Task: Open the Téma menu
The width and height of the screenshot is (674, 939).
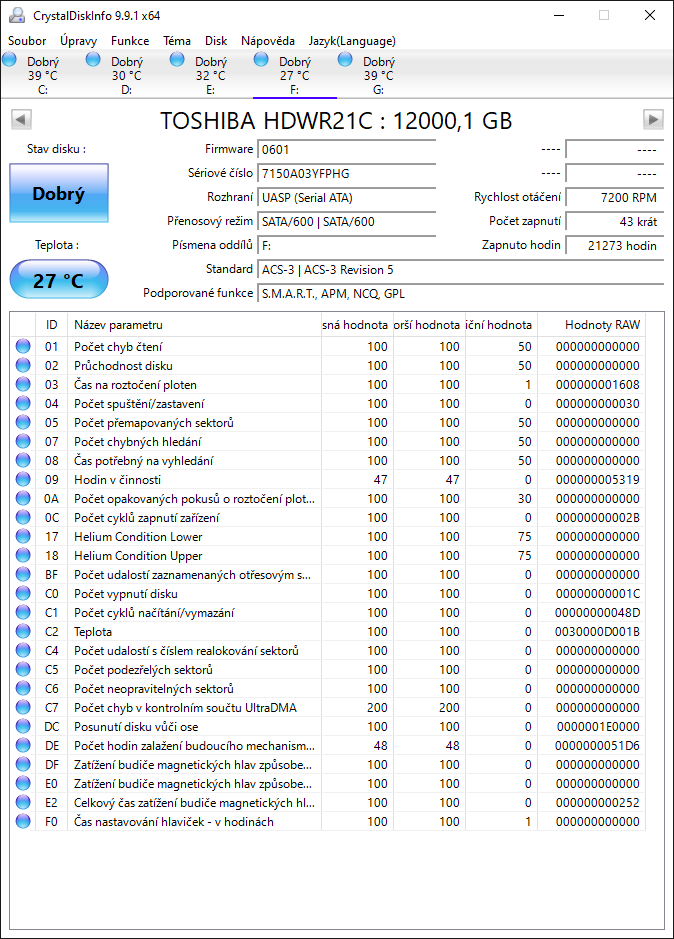Action: coord(177,41)
